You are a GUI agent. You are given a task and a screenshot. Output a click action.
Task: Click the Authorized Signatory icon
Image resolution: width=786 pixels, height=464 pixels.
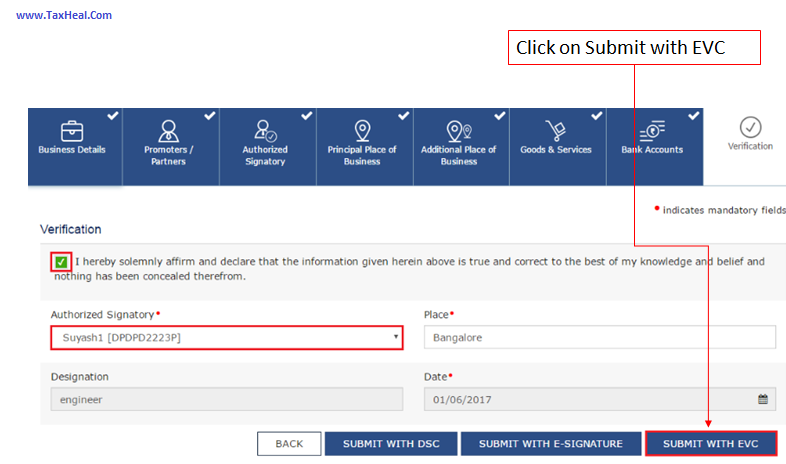tap(265, 130)
